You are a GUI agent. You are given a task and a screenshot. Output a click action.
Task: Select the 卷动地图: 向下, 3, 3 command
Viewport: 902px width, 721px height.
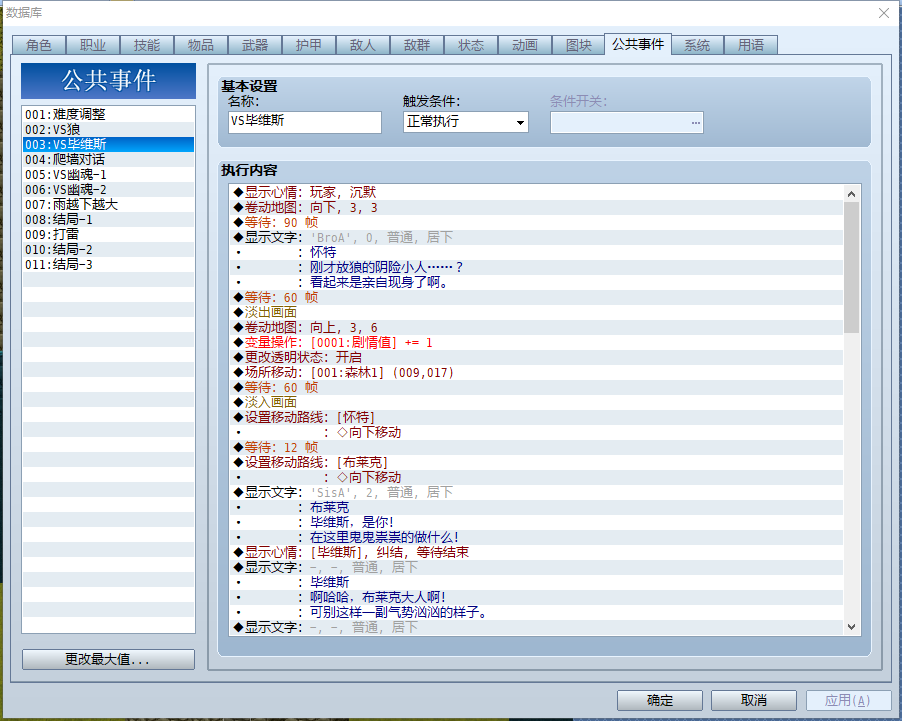point(536,207)
